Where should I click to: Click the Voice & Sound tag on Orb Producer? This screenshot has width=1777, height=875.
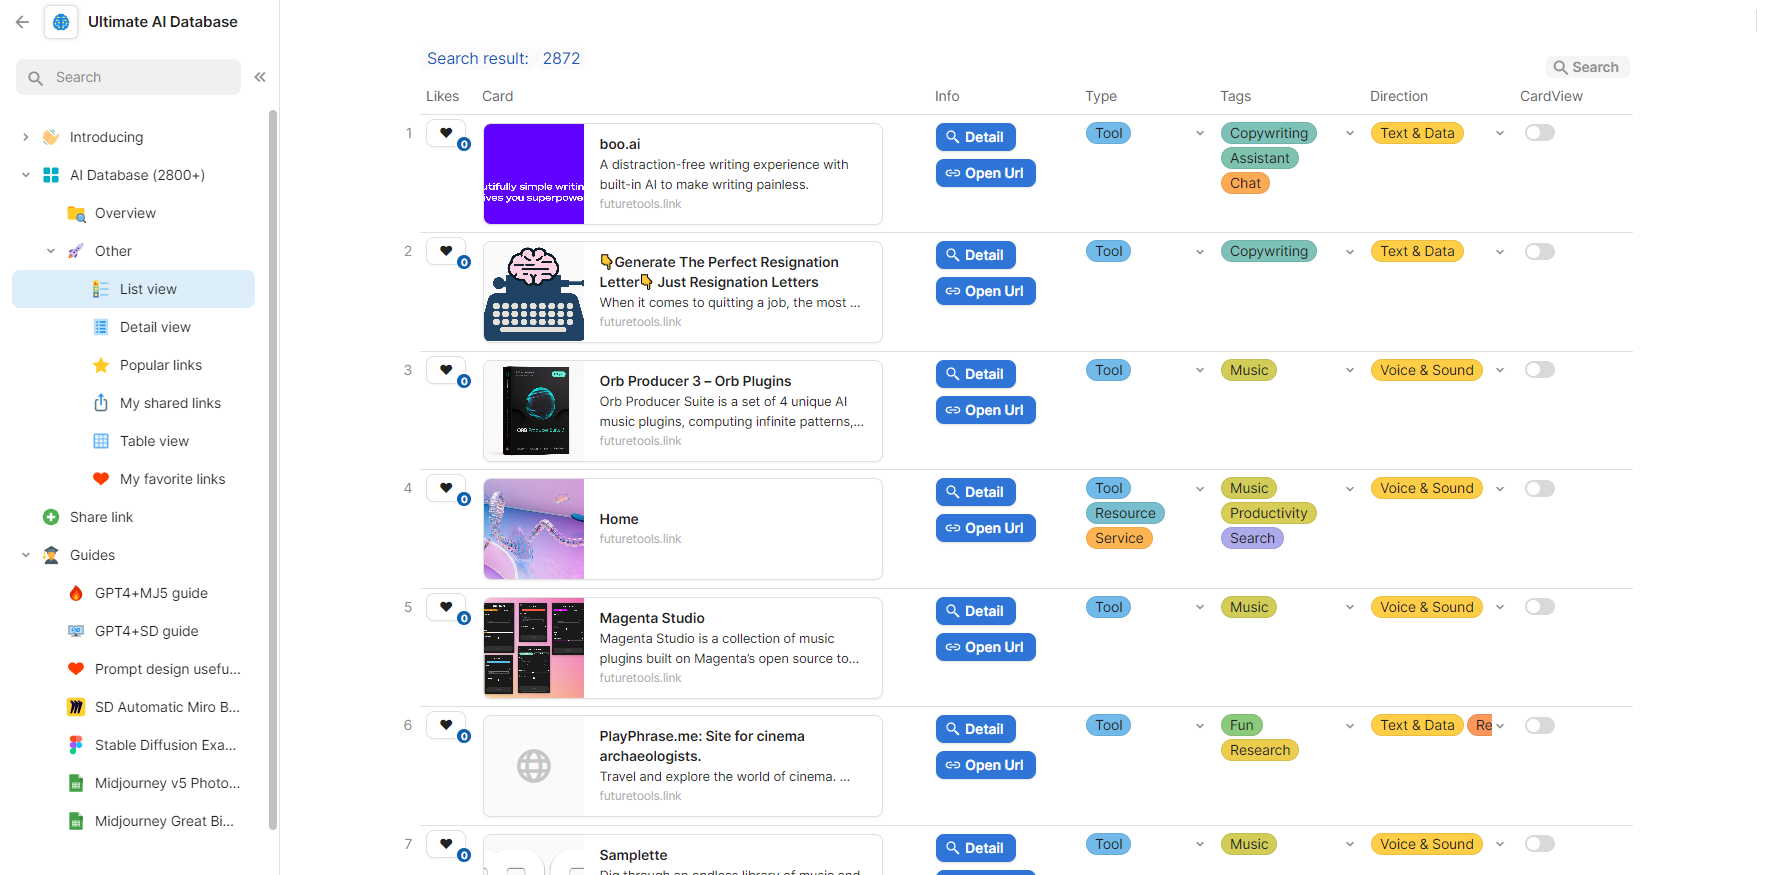1427,370
